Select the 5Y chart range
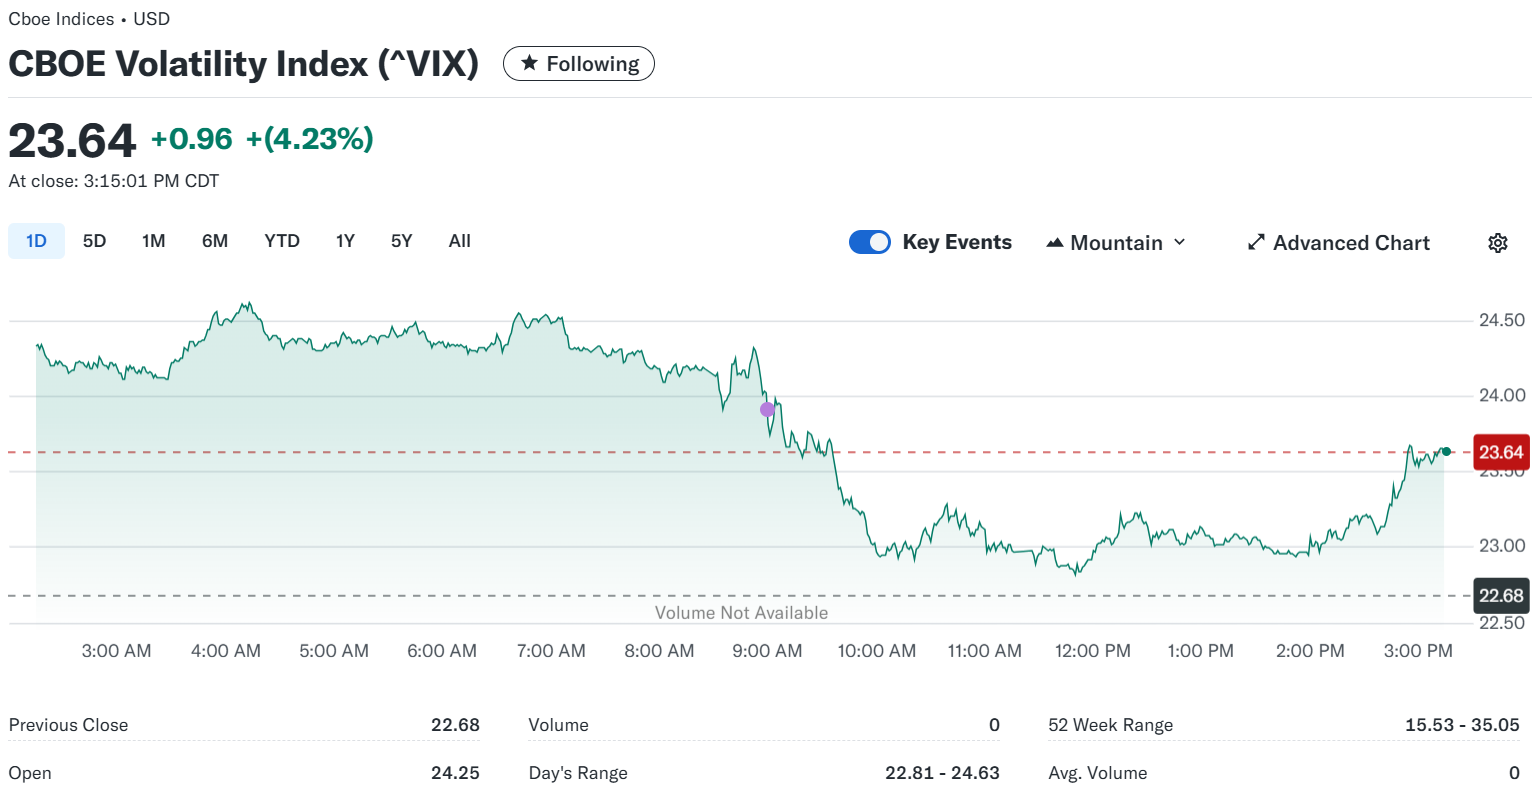The image size is (1537, 788). (401, 241)
